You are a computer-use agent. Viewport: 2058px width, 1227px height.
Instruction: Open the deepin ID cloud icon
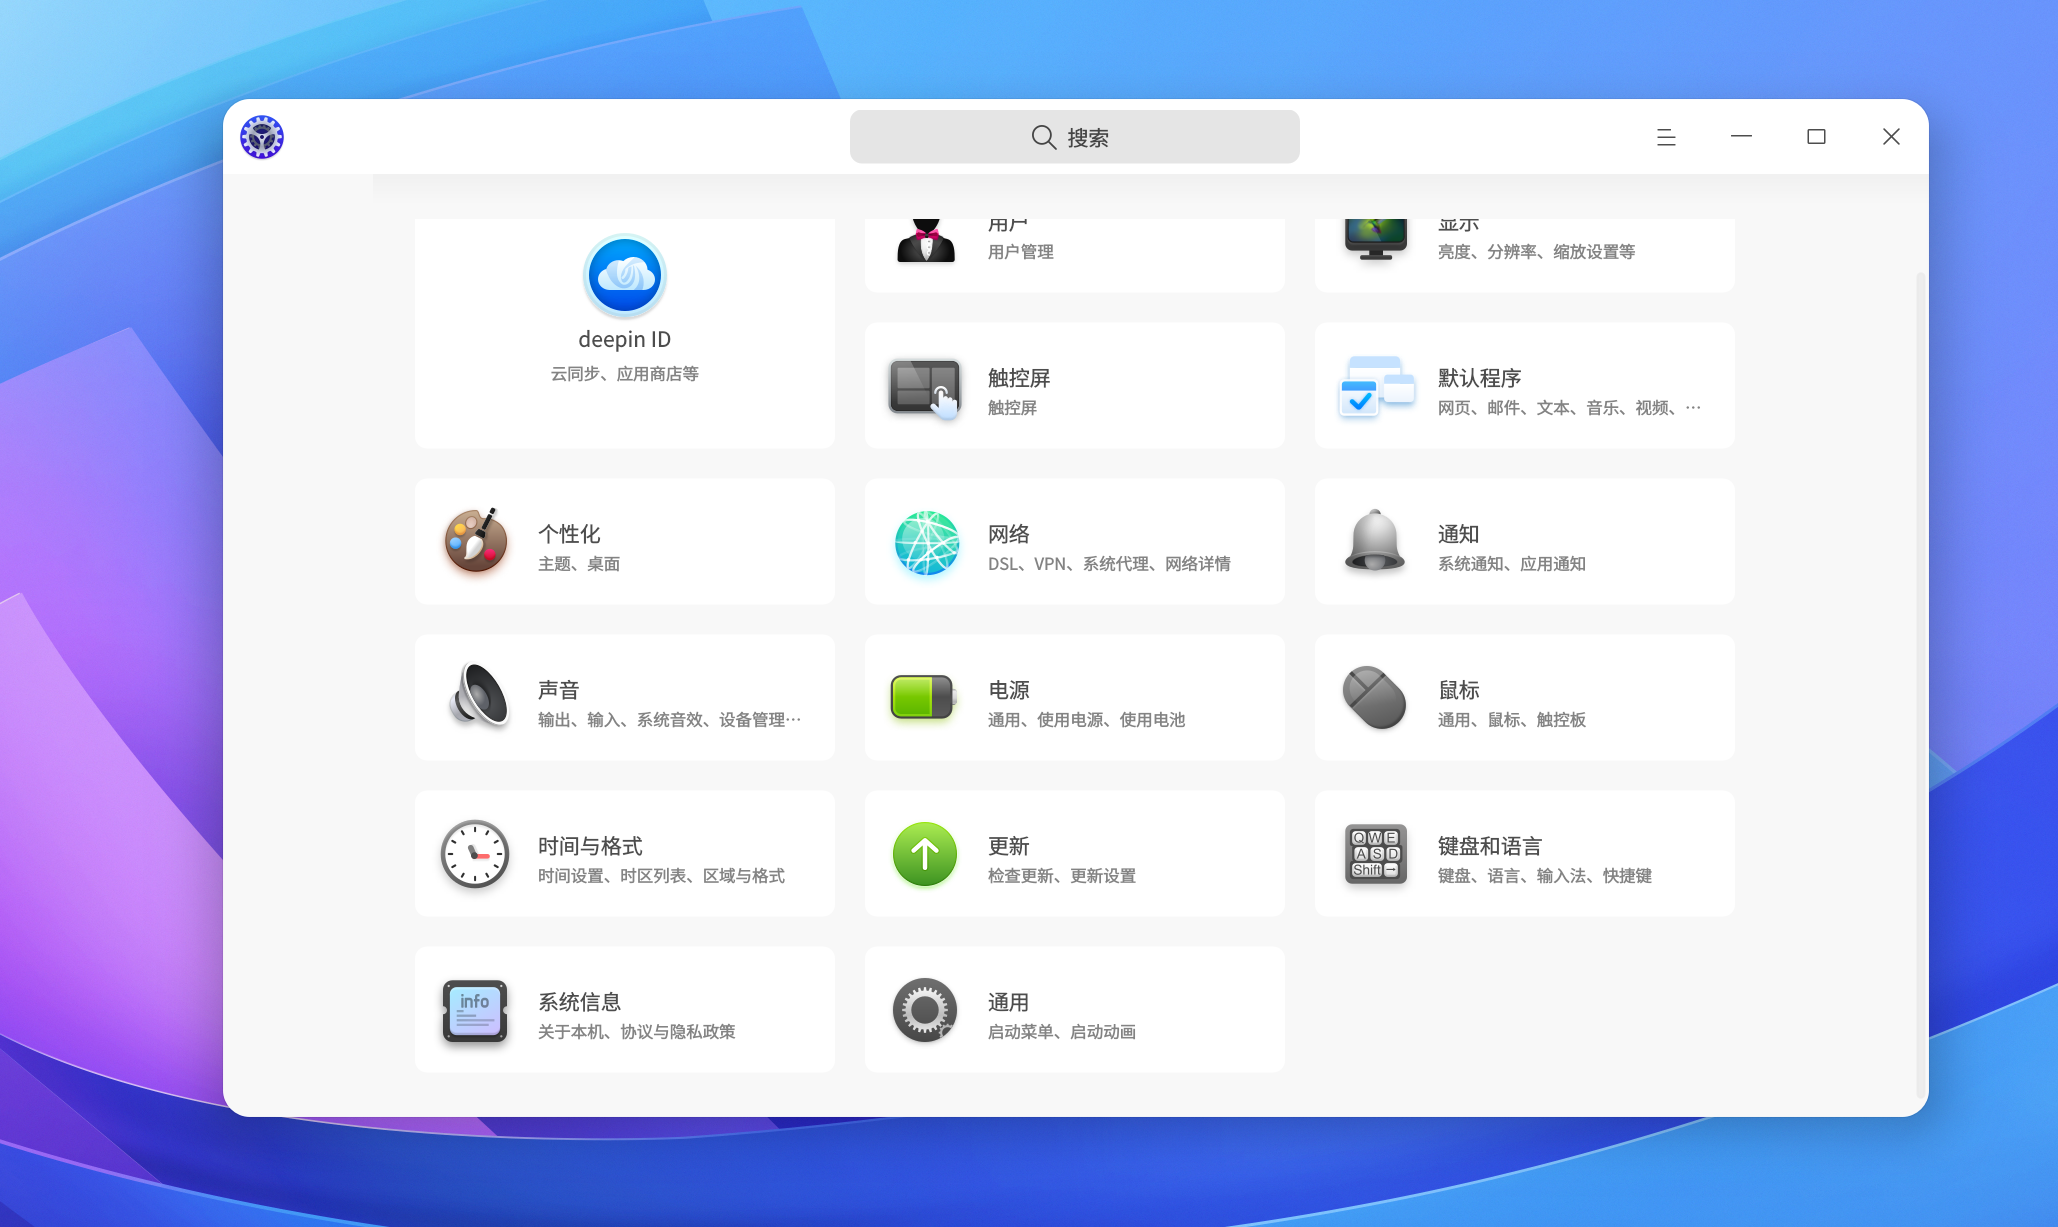tap(625, 276)
